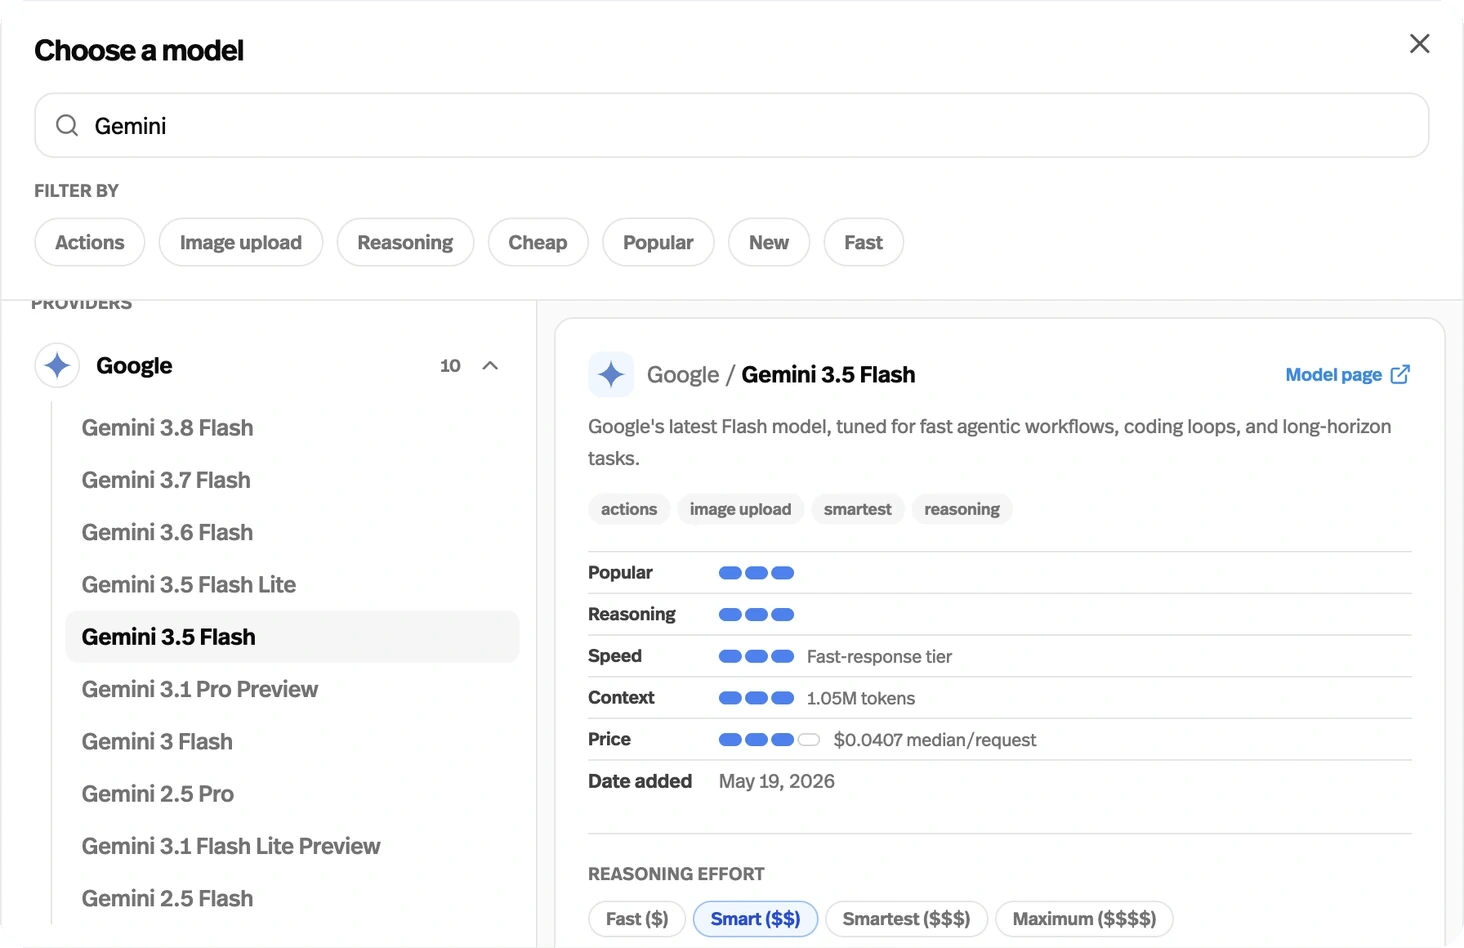Choose Maximum ($$$$) reasoning effort
Viewport: 1464px width, 948px height.
coord(1084,919)
